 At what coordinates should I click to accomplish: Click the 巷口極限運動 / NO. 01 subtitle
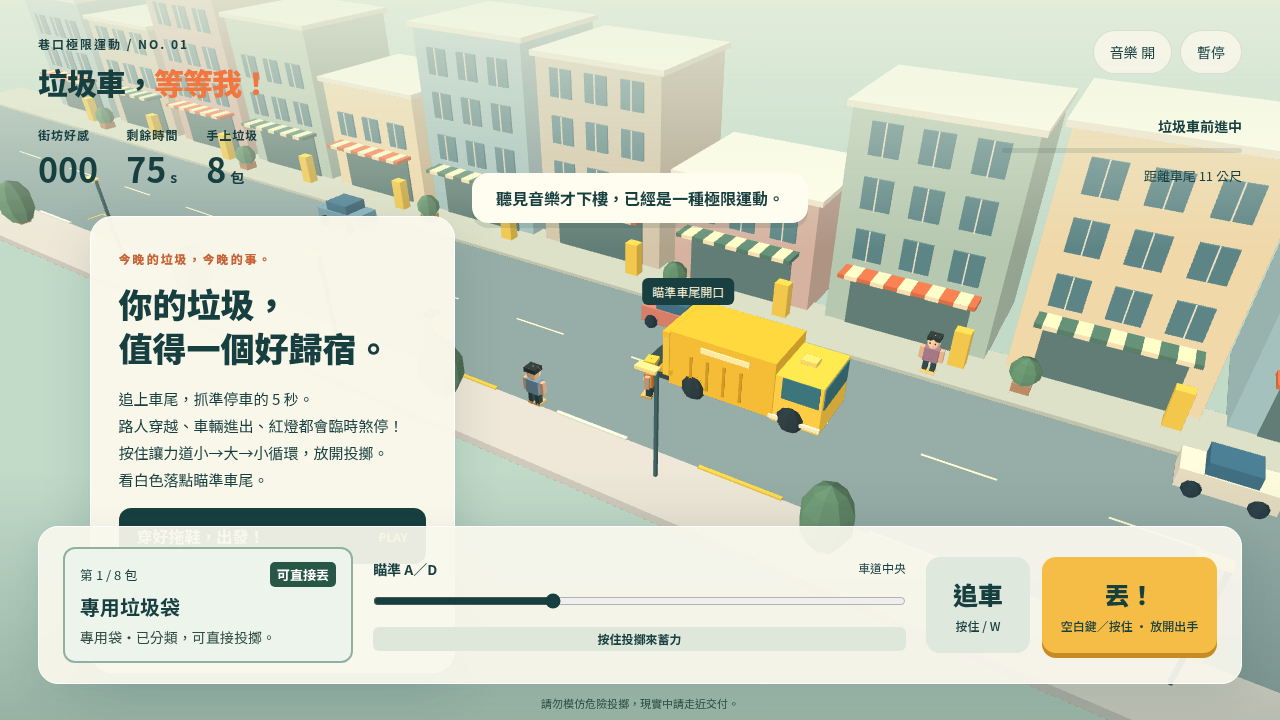click(x=113, y=45)
